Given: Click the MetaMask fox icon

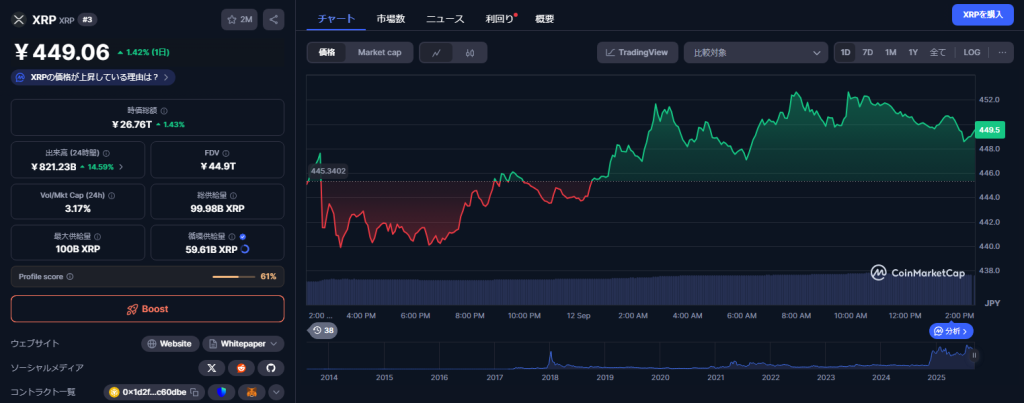Looking at the screenshot, I should [251, 392].
